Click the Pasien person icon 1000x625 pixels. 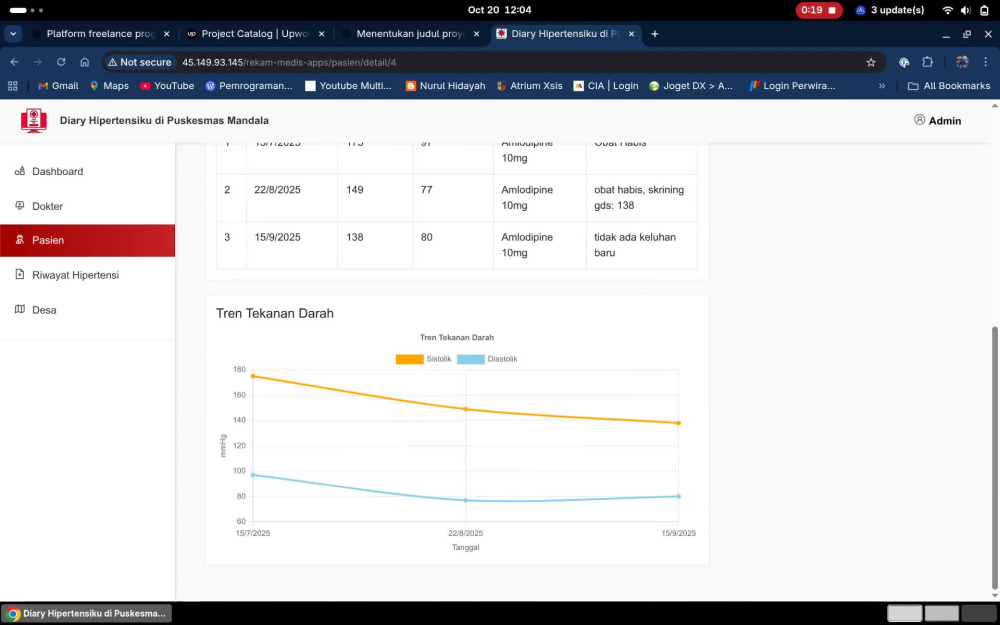coord(20,240)
